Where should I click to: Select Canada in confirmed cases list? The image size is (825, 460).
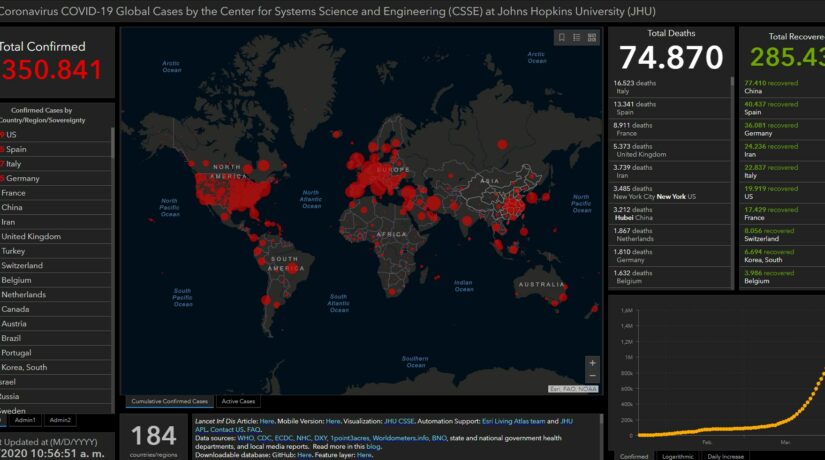55,309
